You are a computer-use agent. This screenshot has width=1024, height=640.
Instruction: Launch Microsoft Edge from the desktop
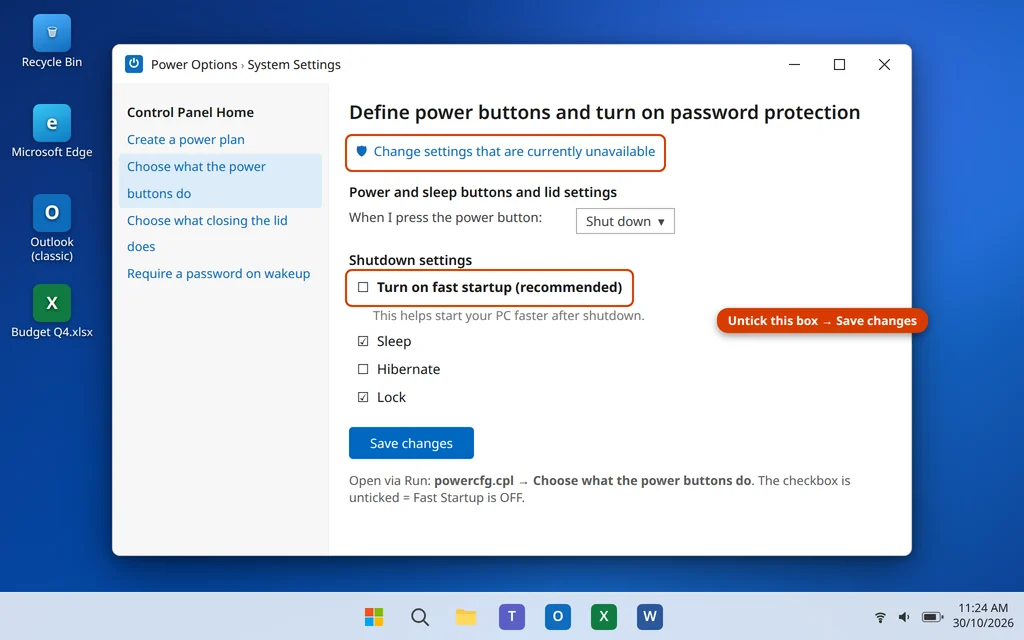pyautogui.click(x=52, y=131)
